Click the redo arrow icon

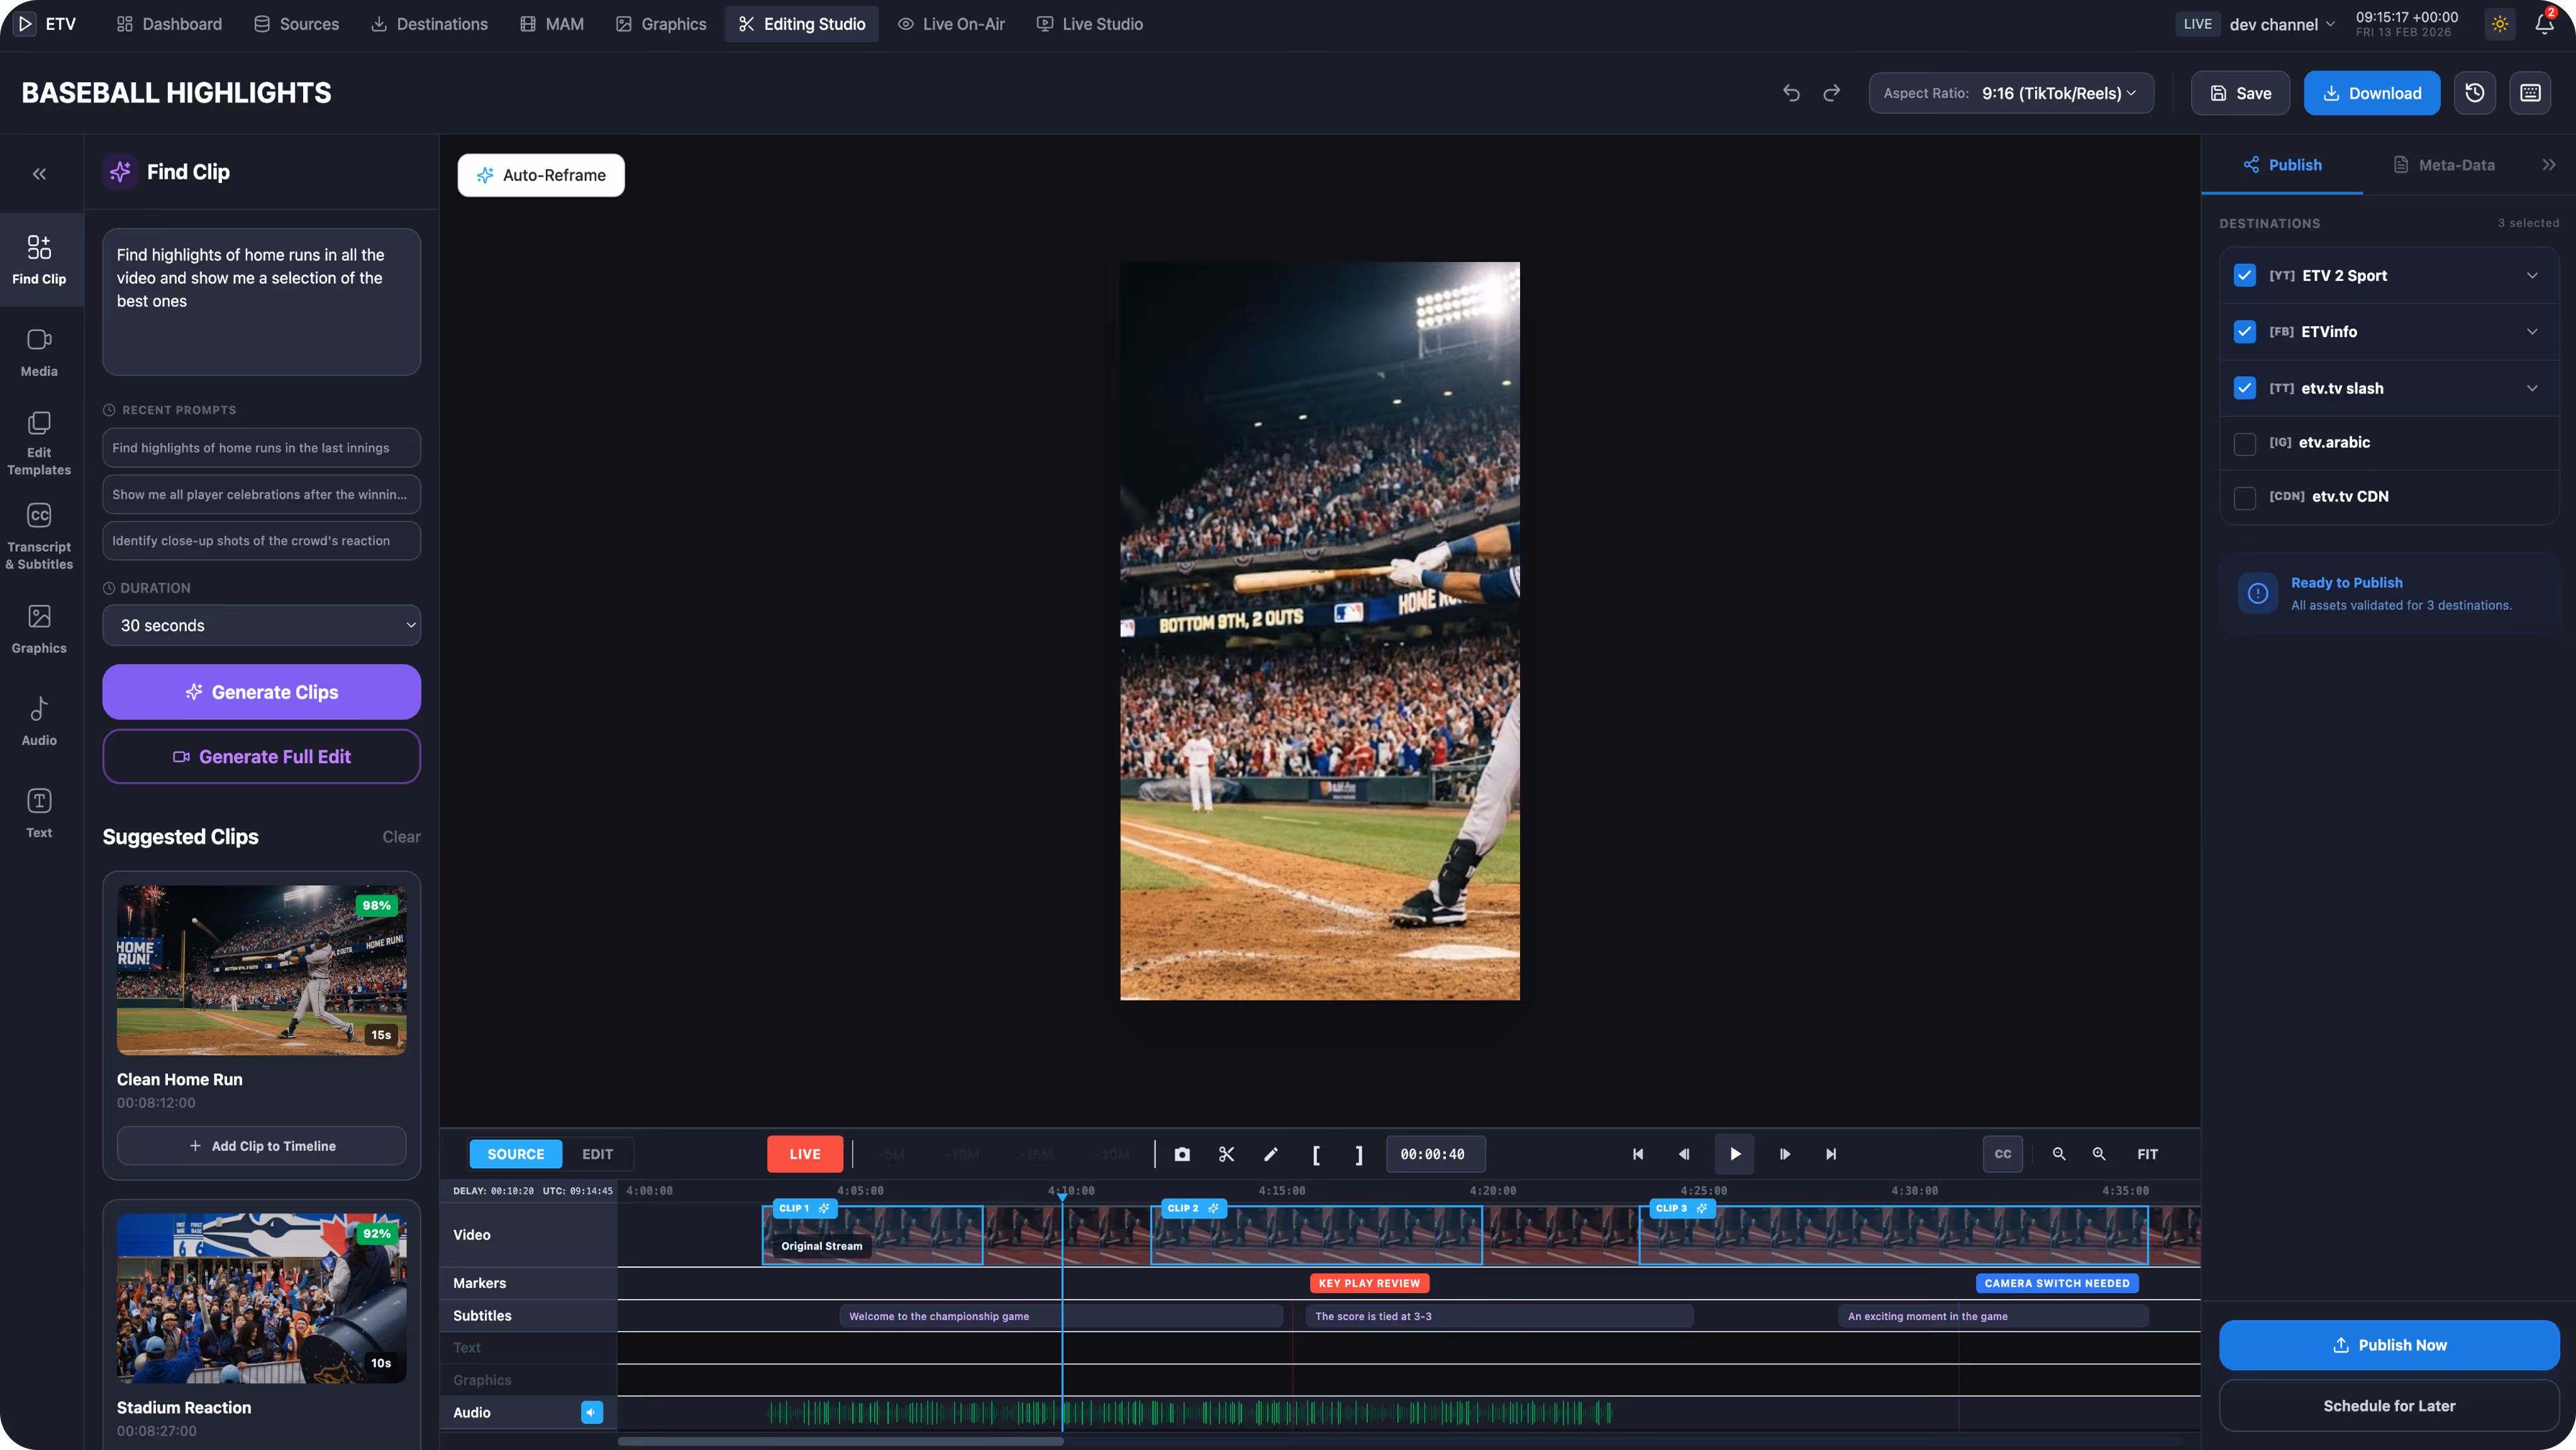coord(1831,93)
